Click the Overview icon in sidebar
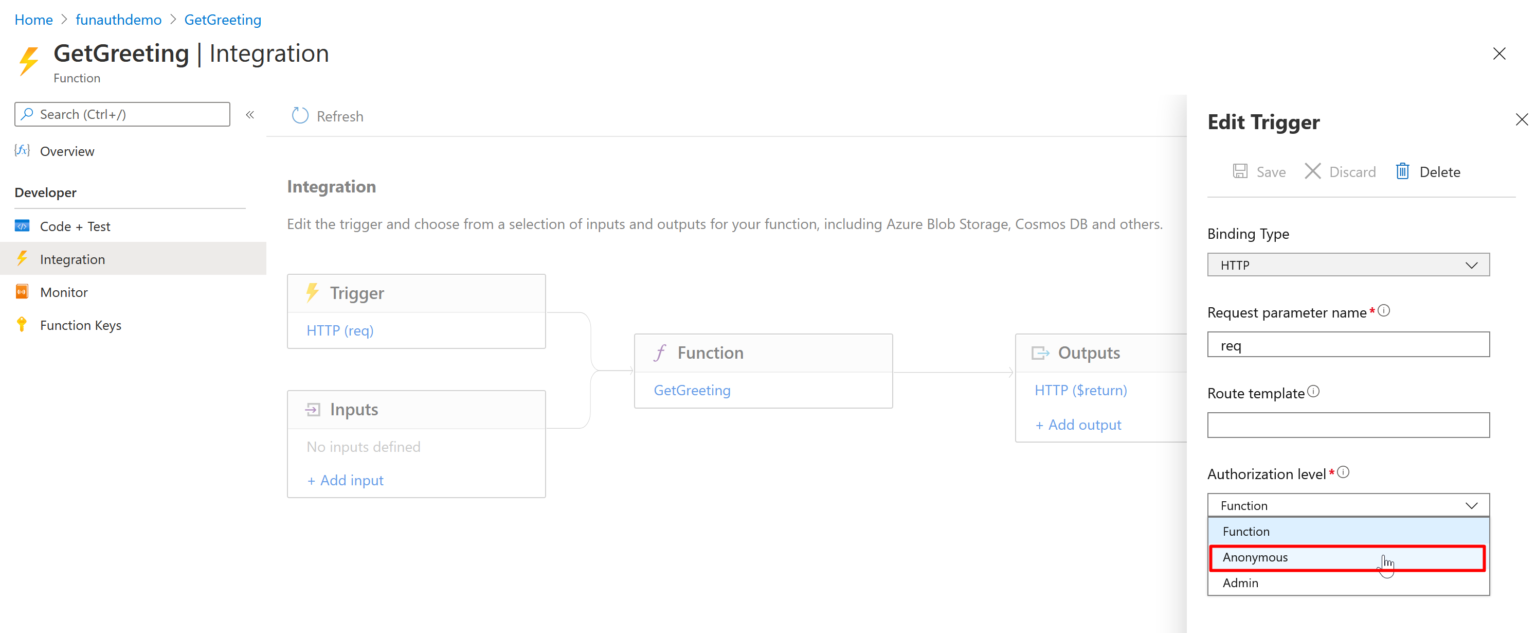This screenshot has height=633, width=1536. coord(22,150)
